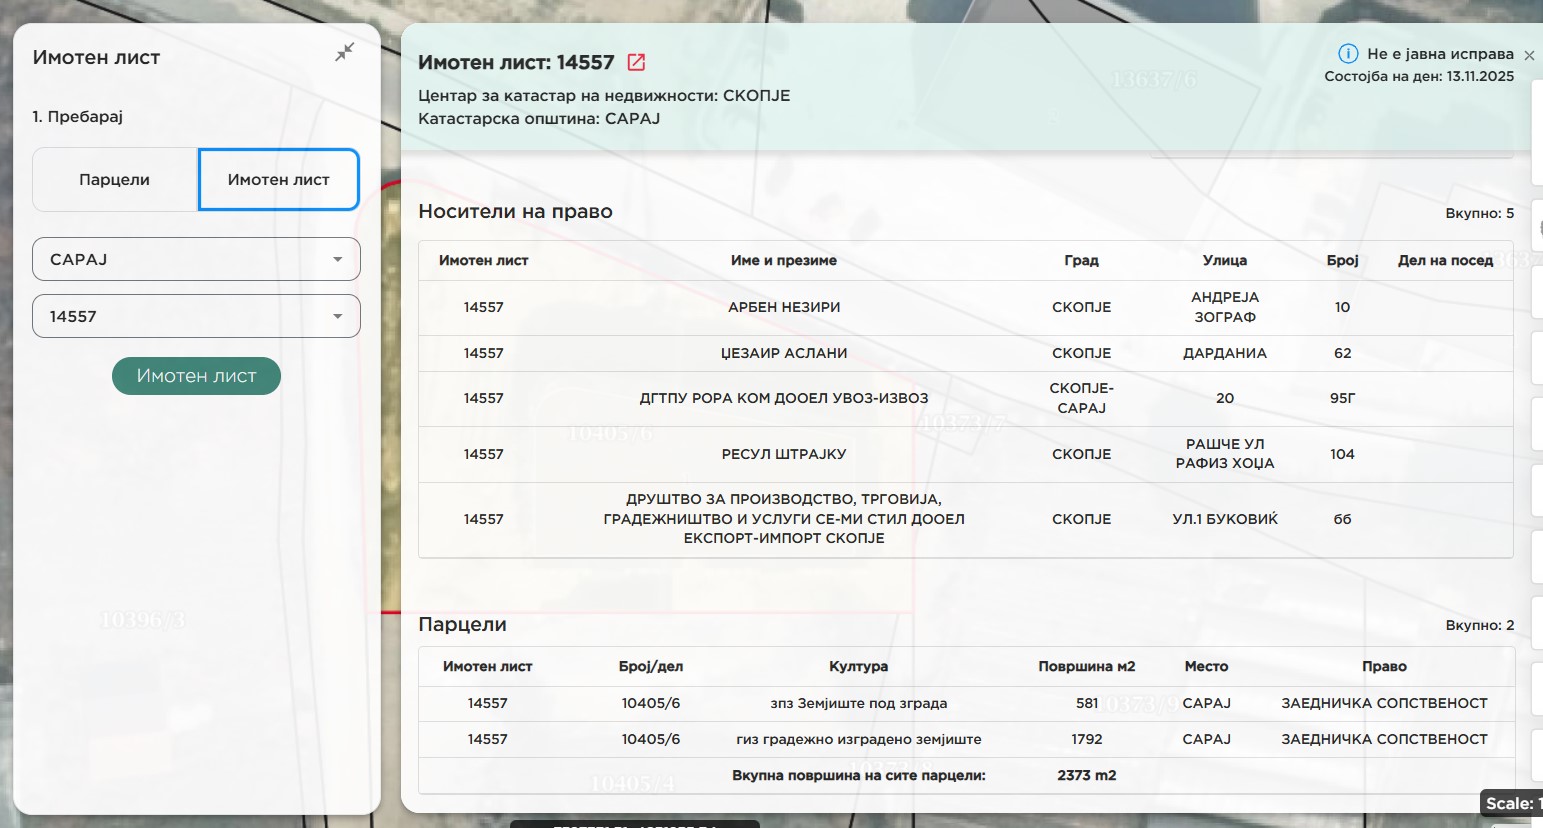This screenshot has width=1543, height=828.
Task: Click the Култура column header in Парцели
Action: click(858, 666)
